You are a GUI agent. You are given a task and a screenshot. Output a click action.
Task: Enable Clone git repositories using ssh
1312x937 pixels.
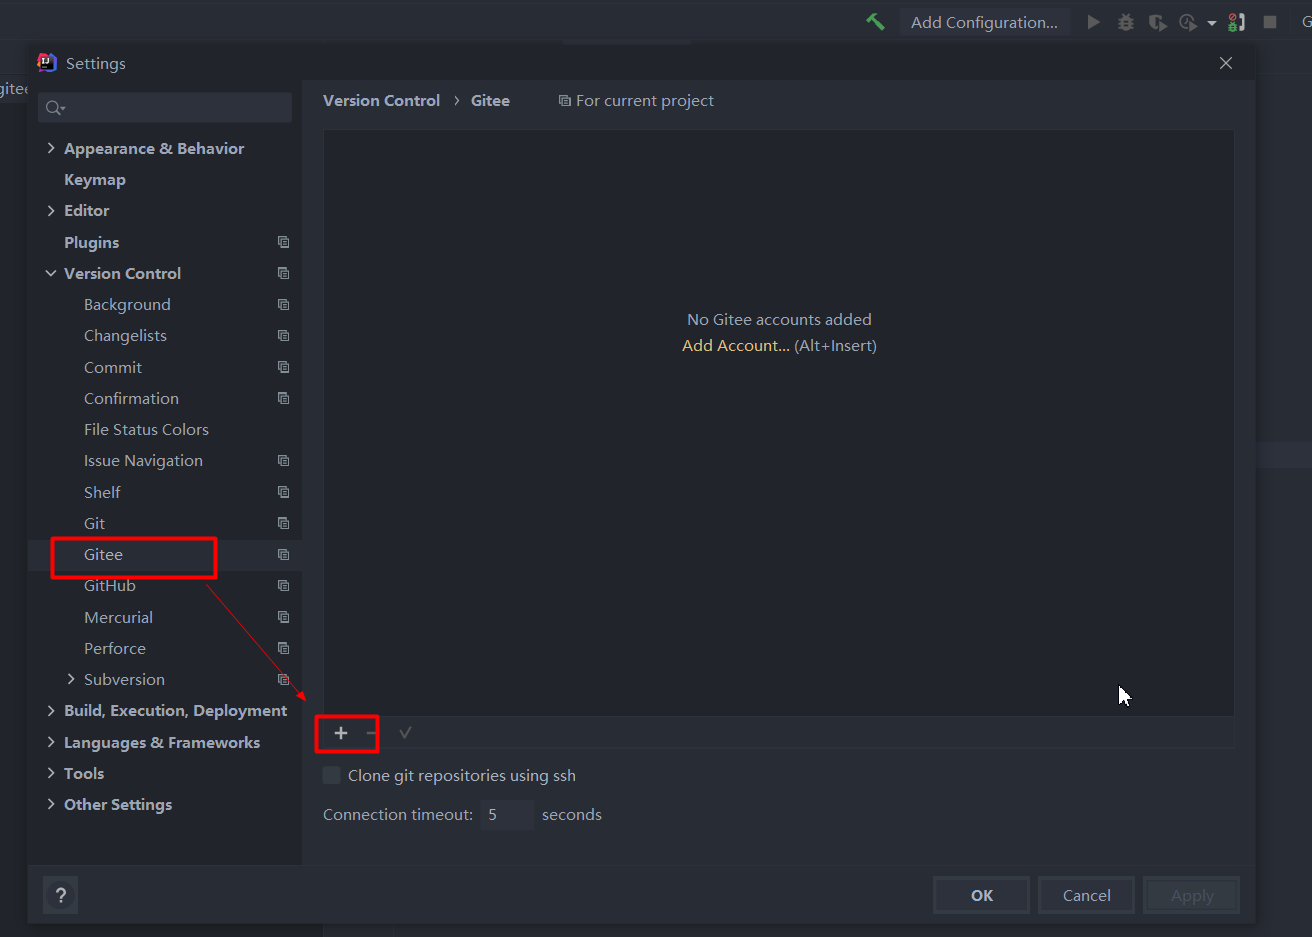point(331,775)
